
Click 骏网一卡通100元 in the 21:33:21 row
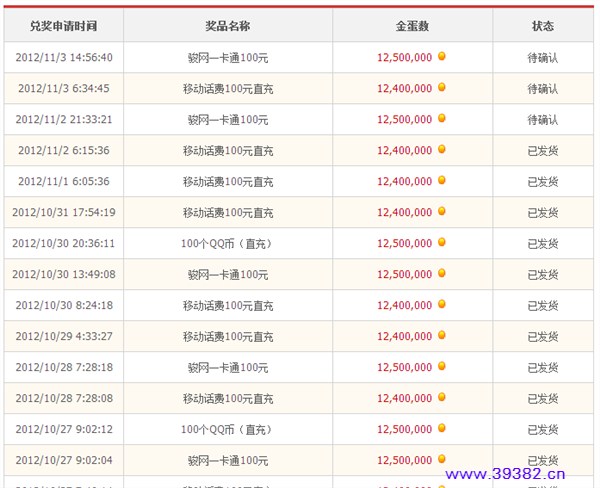[228, 120]
